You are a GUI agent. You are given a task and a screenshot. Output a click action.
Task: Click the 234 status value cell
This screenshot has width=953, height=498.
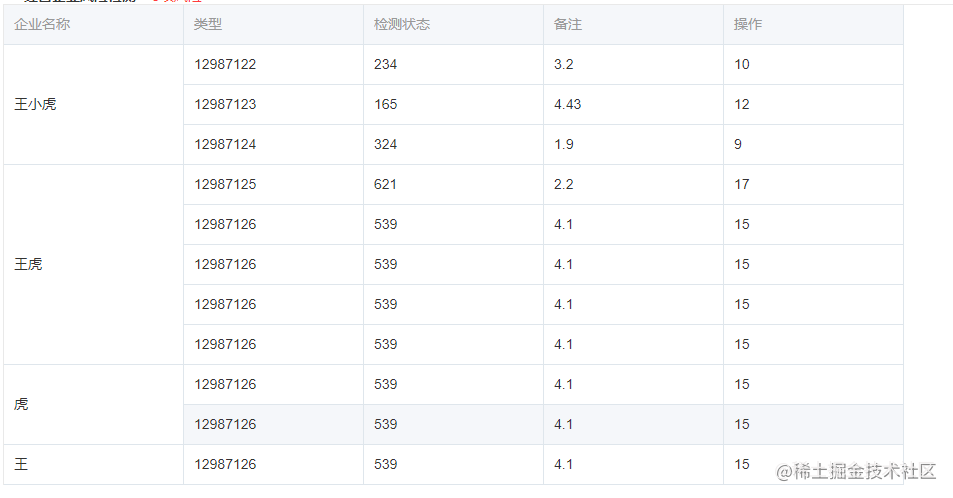pyautogui.click(x=385, y=64)
